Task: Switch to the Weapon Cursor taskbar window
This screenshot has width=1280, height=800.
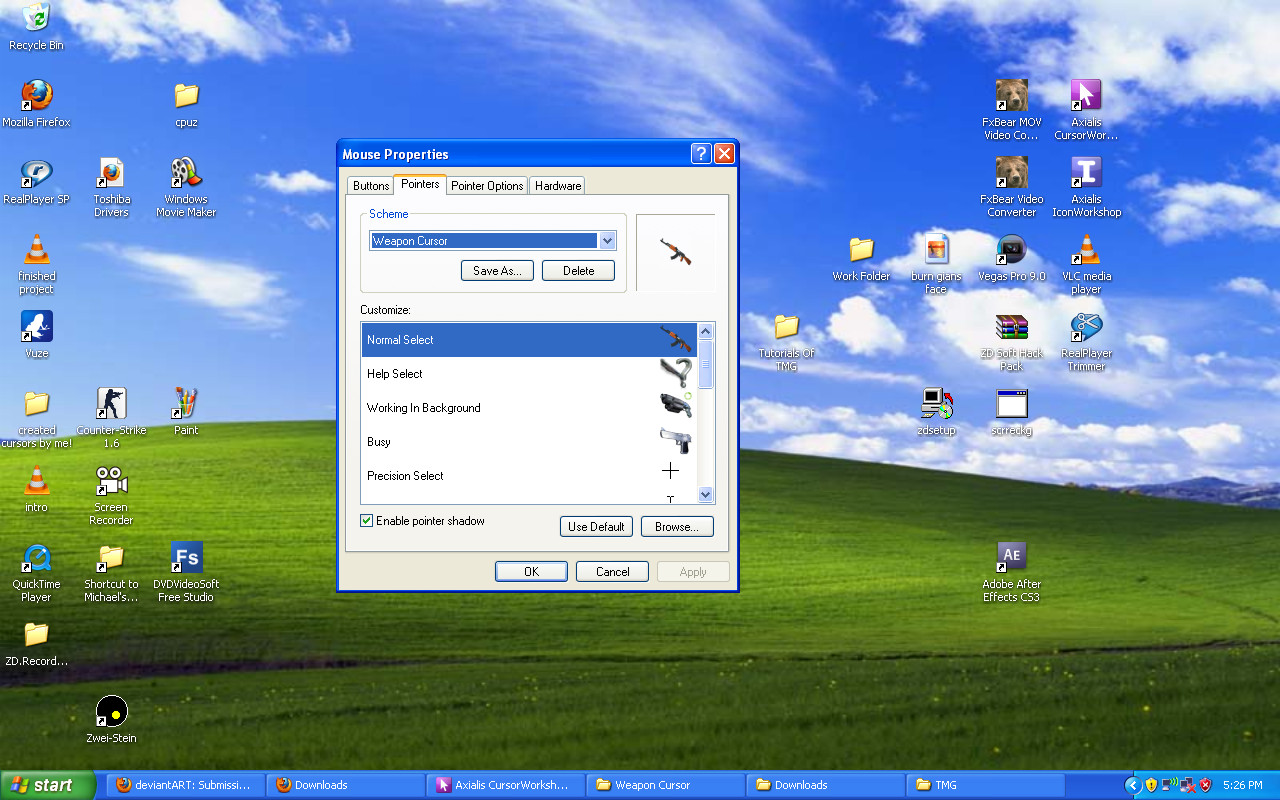Action: pyautogui.click(x=665, y=785)
